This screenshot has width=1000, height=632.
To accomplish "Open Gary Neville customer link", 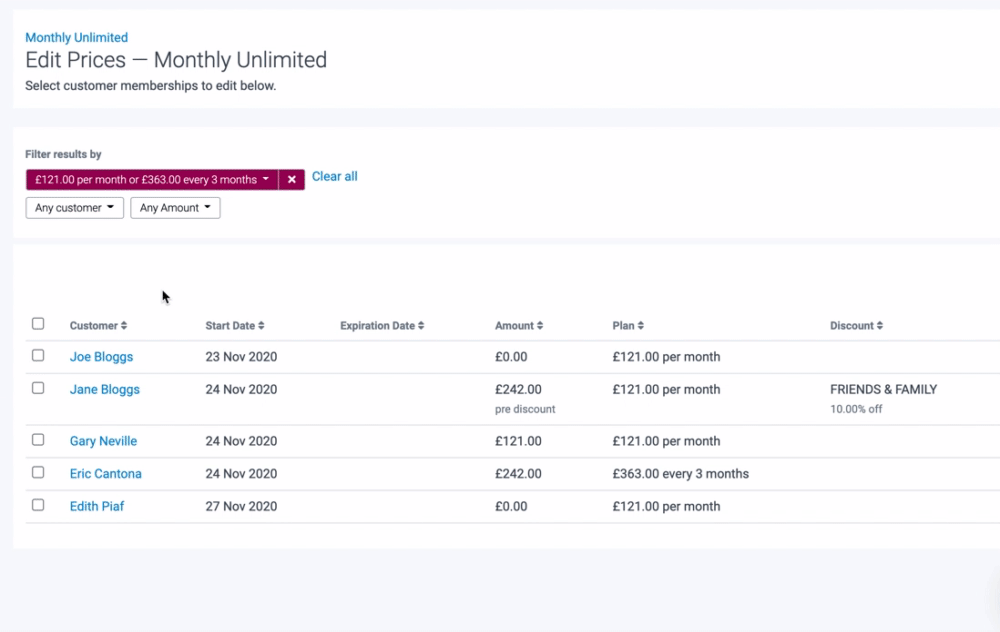I will (x=103, y=441).
